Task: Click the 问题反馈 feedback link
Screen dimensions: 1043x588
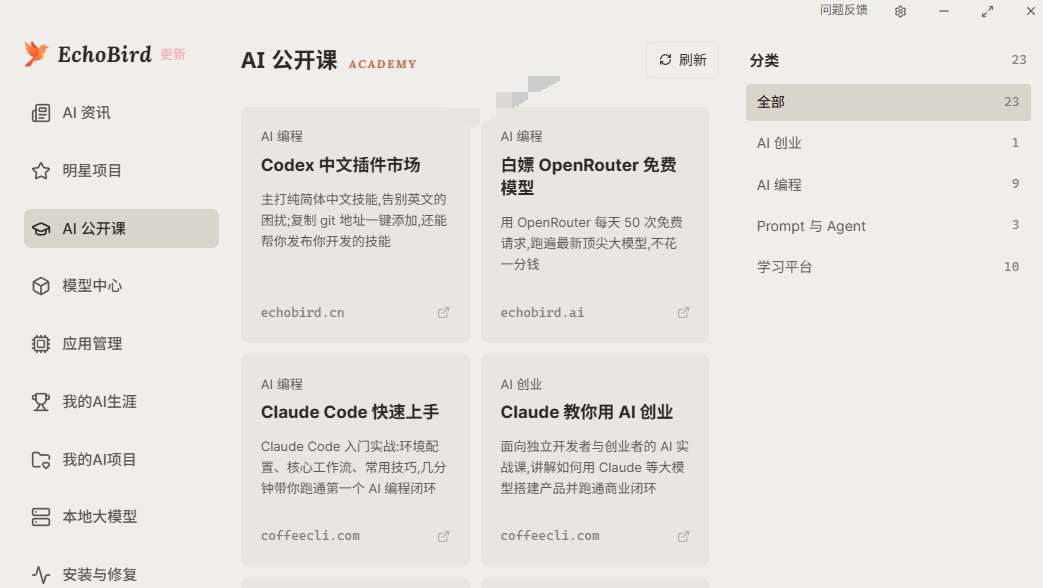Action: pyautogui.click(x=843, y=10)
